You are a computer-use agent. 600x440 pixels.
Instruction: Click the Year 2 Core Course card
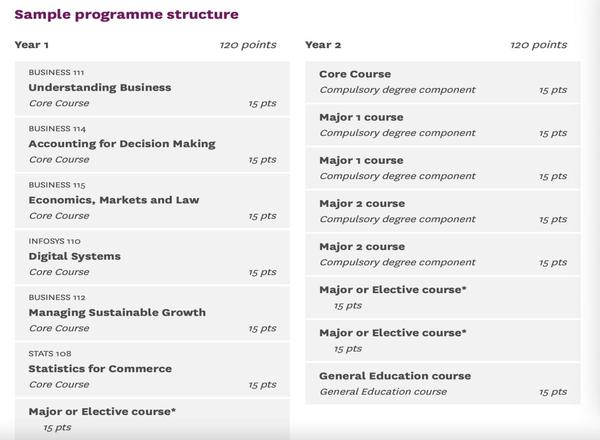coord(443,82)
